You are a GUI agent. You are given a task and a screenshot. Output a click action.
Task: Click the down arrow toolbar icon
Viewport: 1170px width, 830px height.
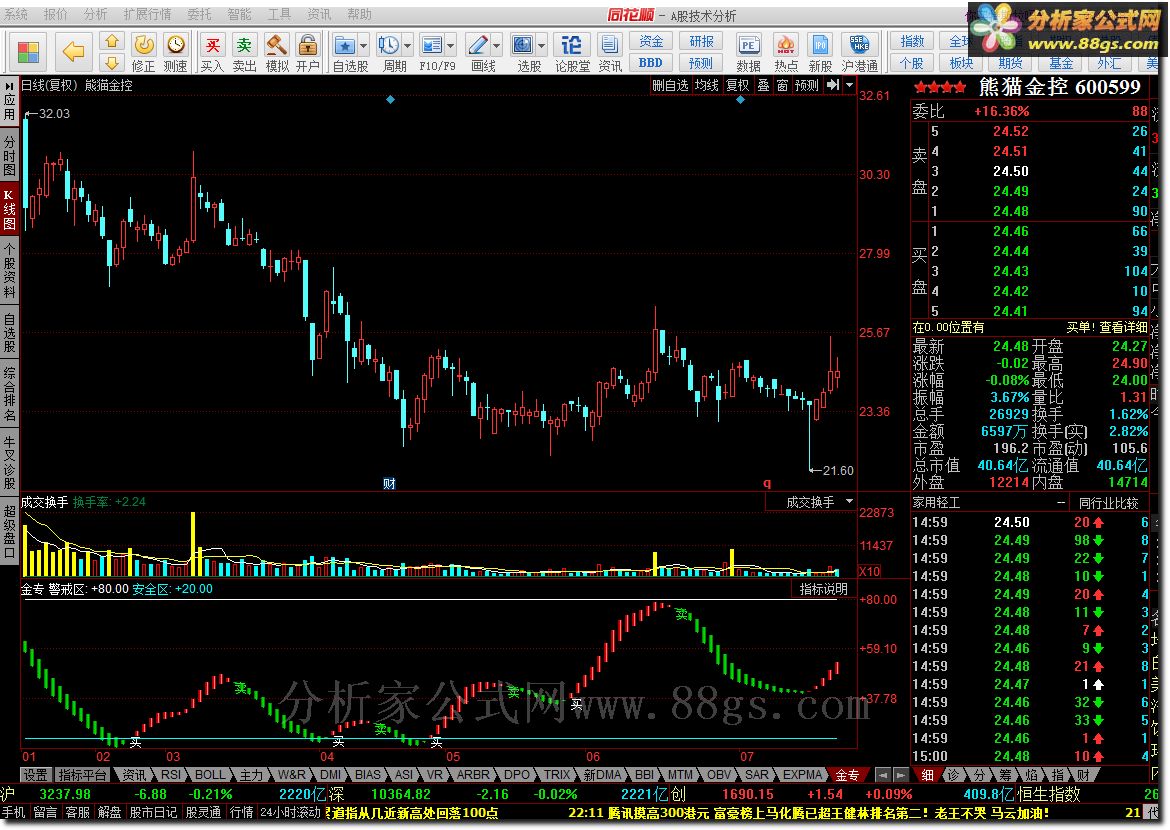click(112, 63)
